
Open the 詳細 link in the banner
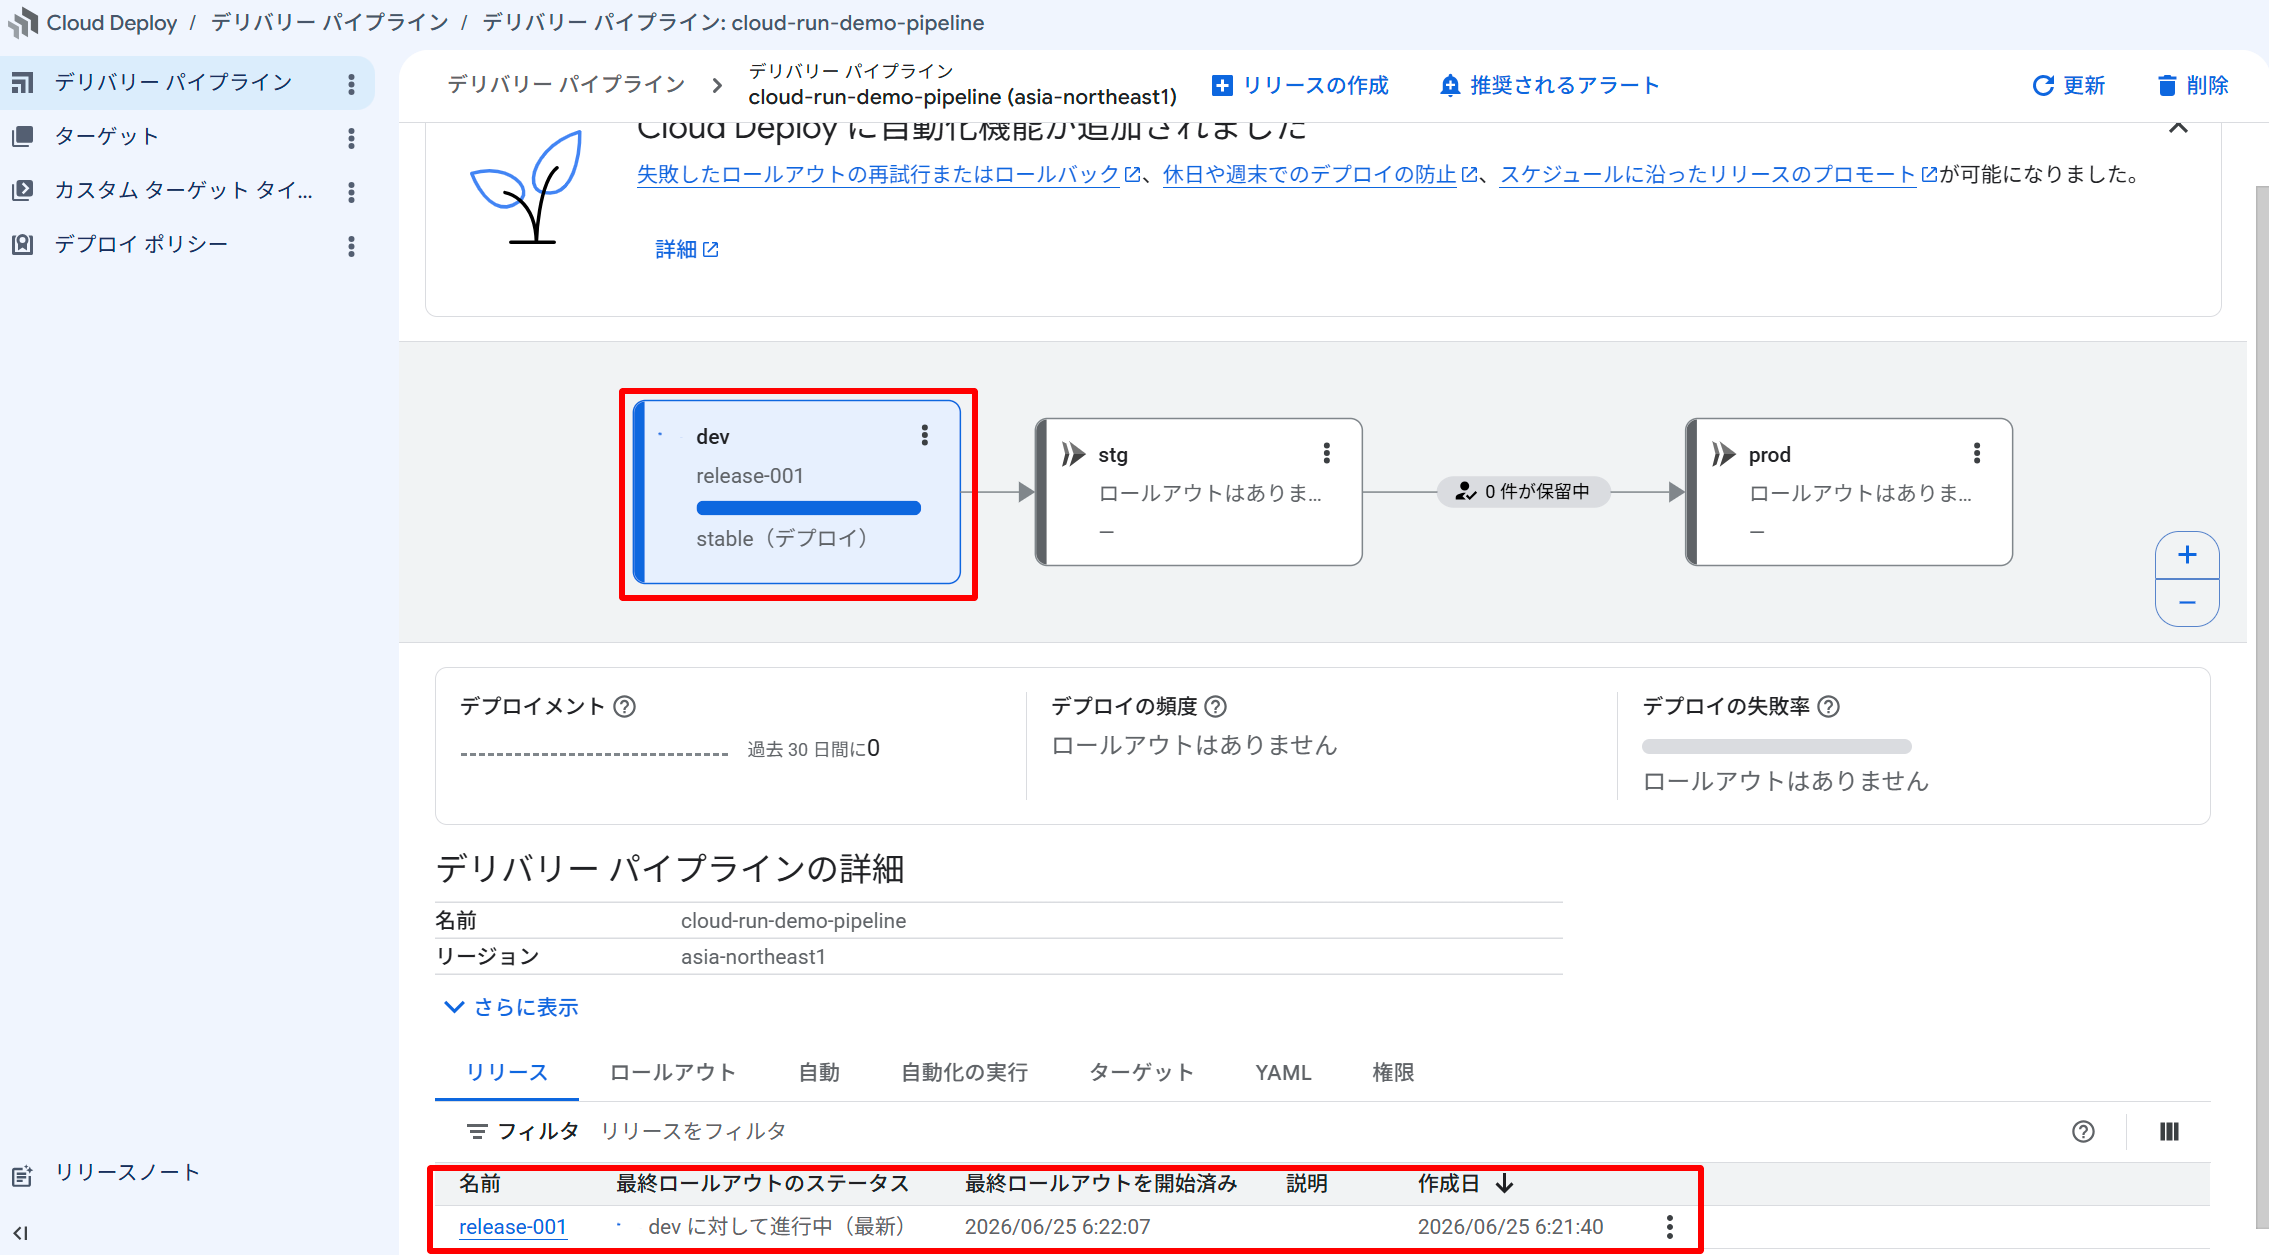click(x=687, y=249)
